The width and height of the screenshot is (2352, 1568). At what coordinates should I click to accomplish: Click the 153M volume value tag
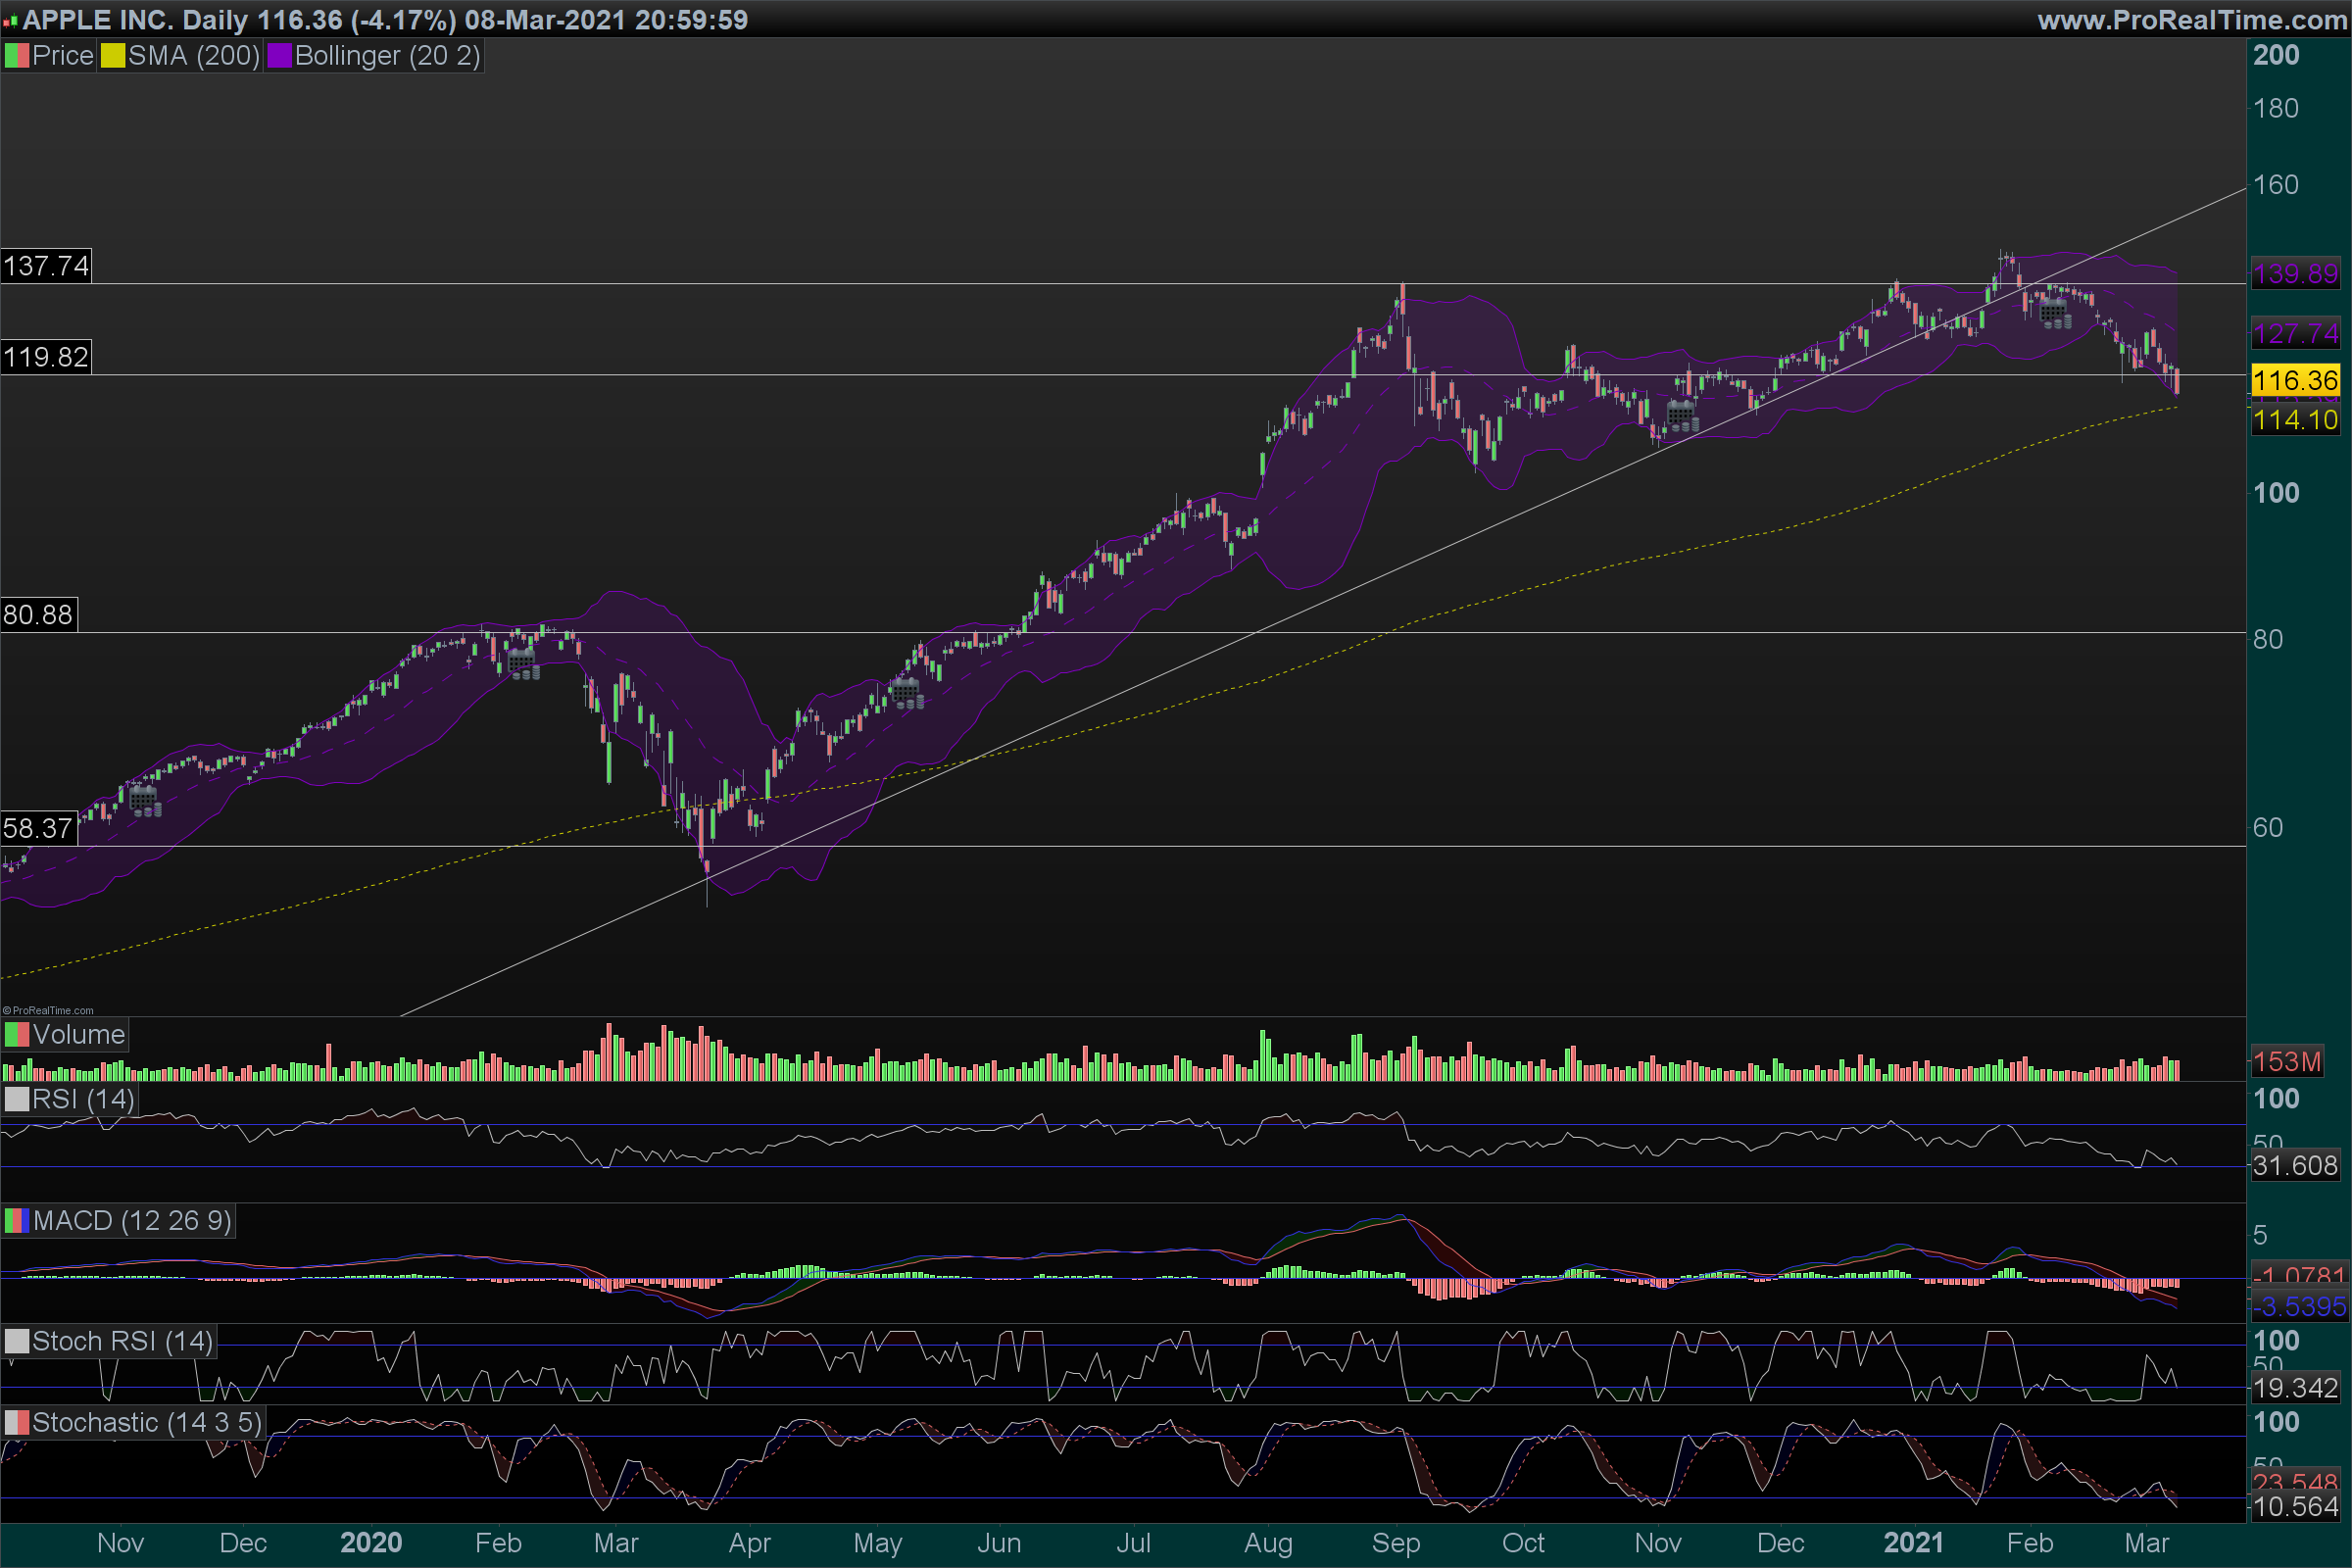tap(2288, 1062)
